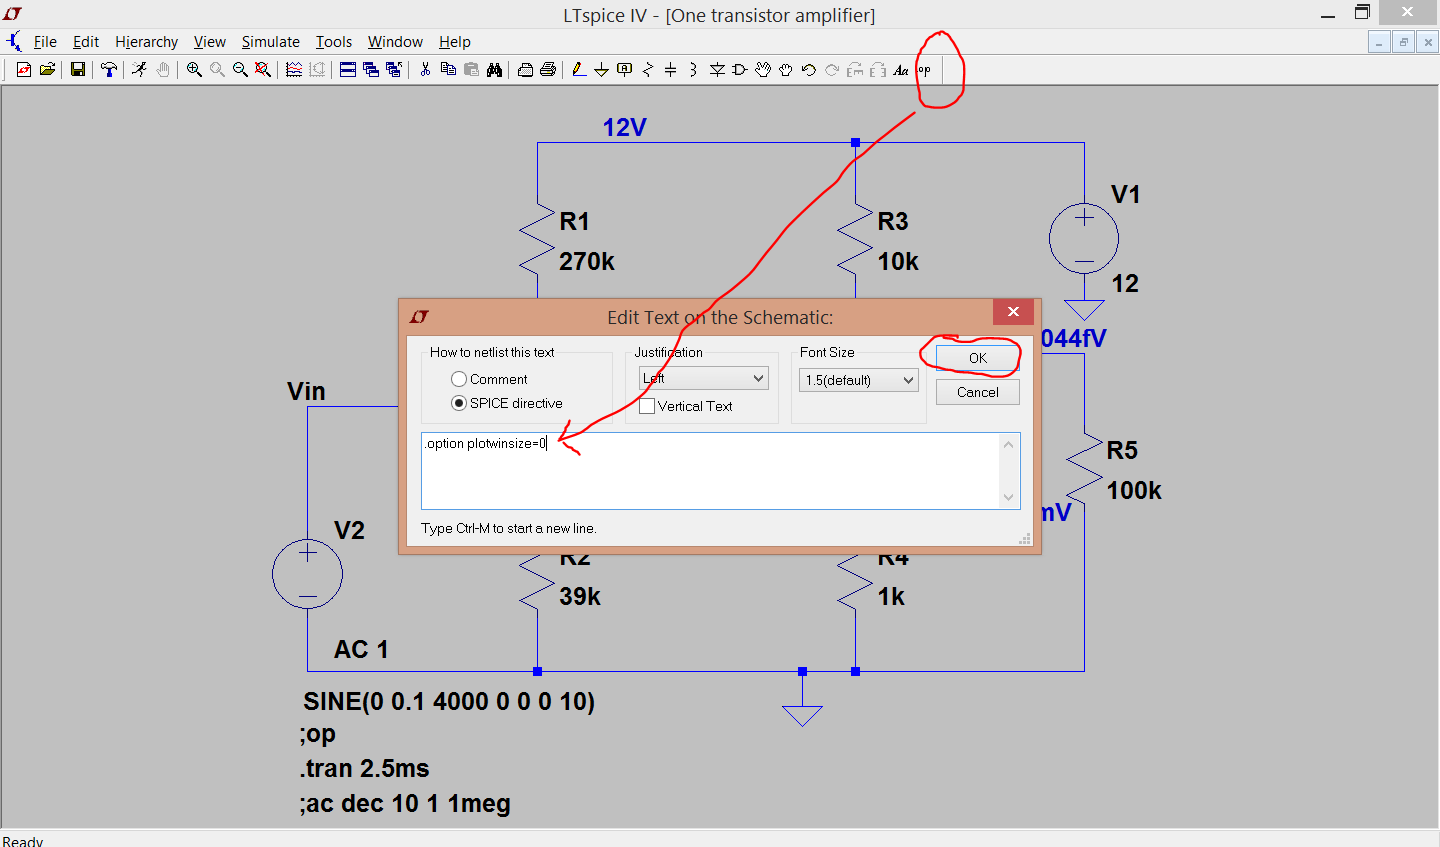Screen dimensions: 1440x847
Task: Open the Edit menu
Action: click(86, 42)
